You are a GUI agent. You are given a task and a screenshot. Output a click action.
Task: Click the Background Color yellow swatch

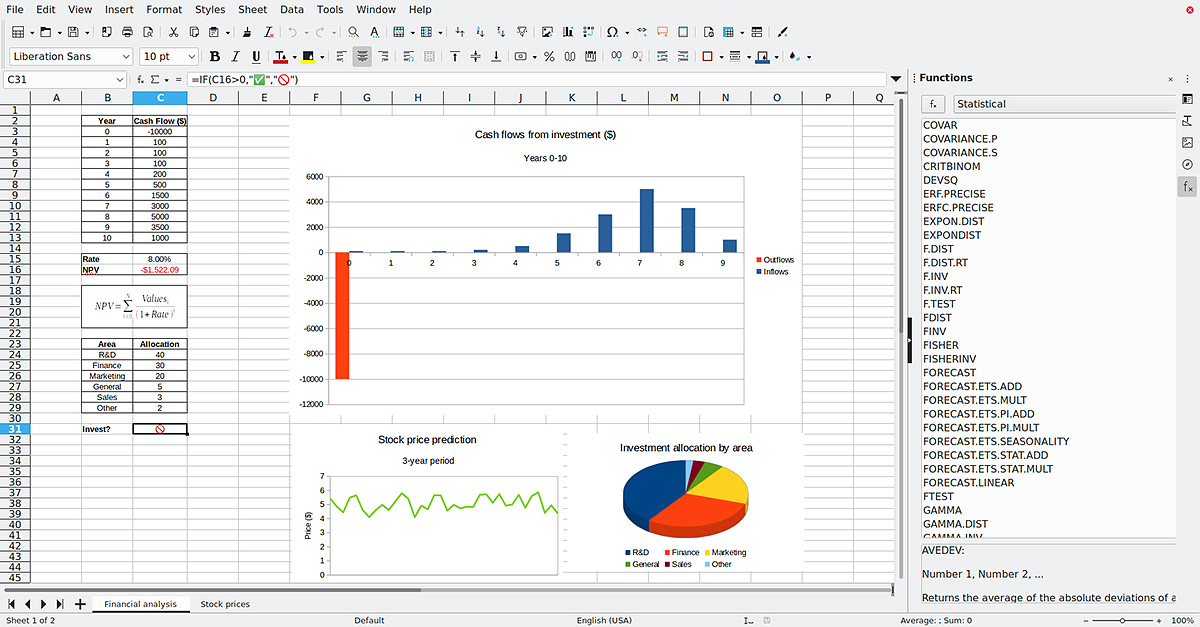click(x=307, y=57)
